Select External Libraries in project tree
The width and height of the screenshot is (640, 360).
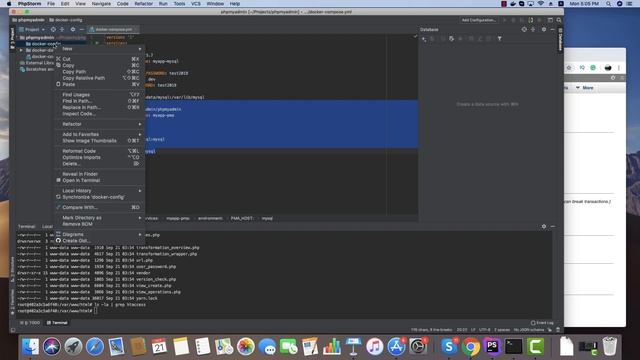[37, 63]
